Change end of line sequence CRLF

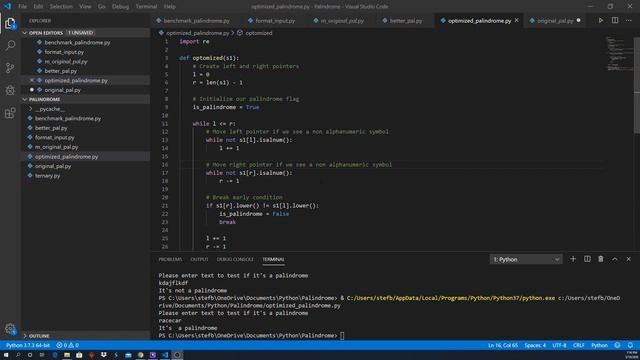578,345
